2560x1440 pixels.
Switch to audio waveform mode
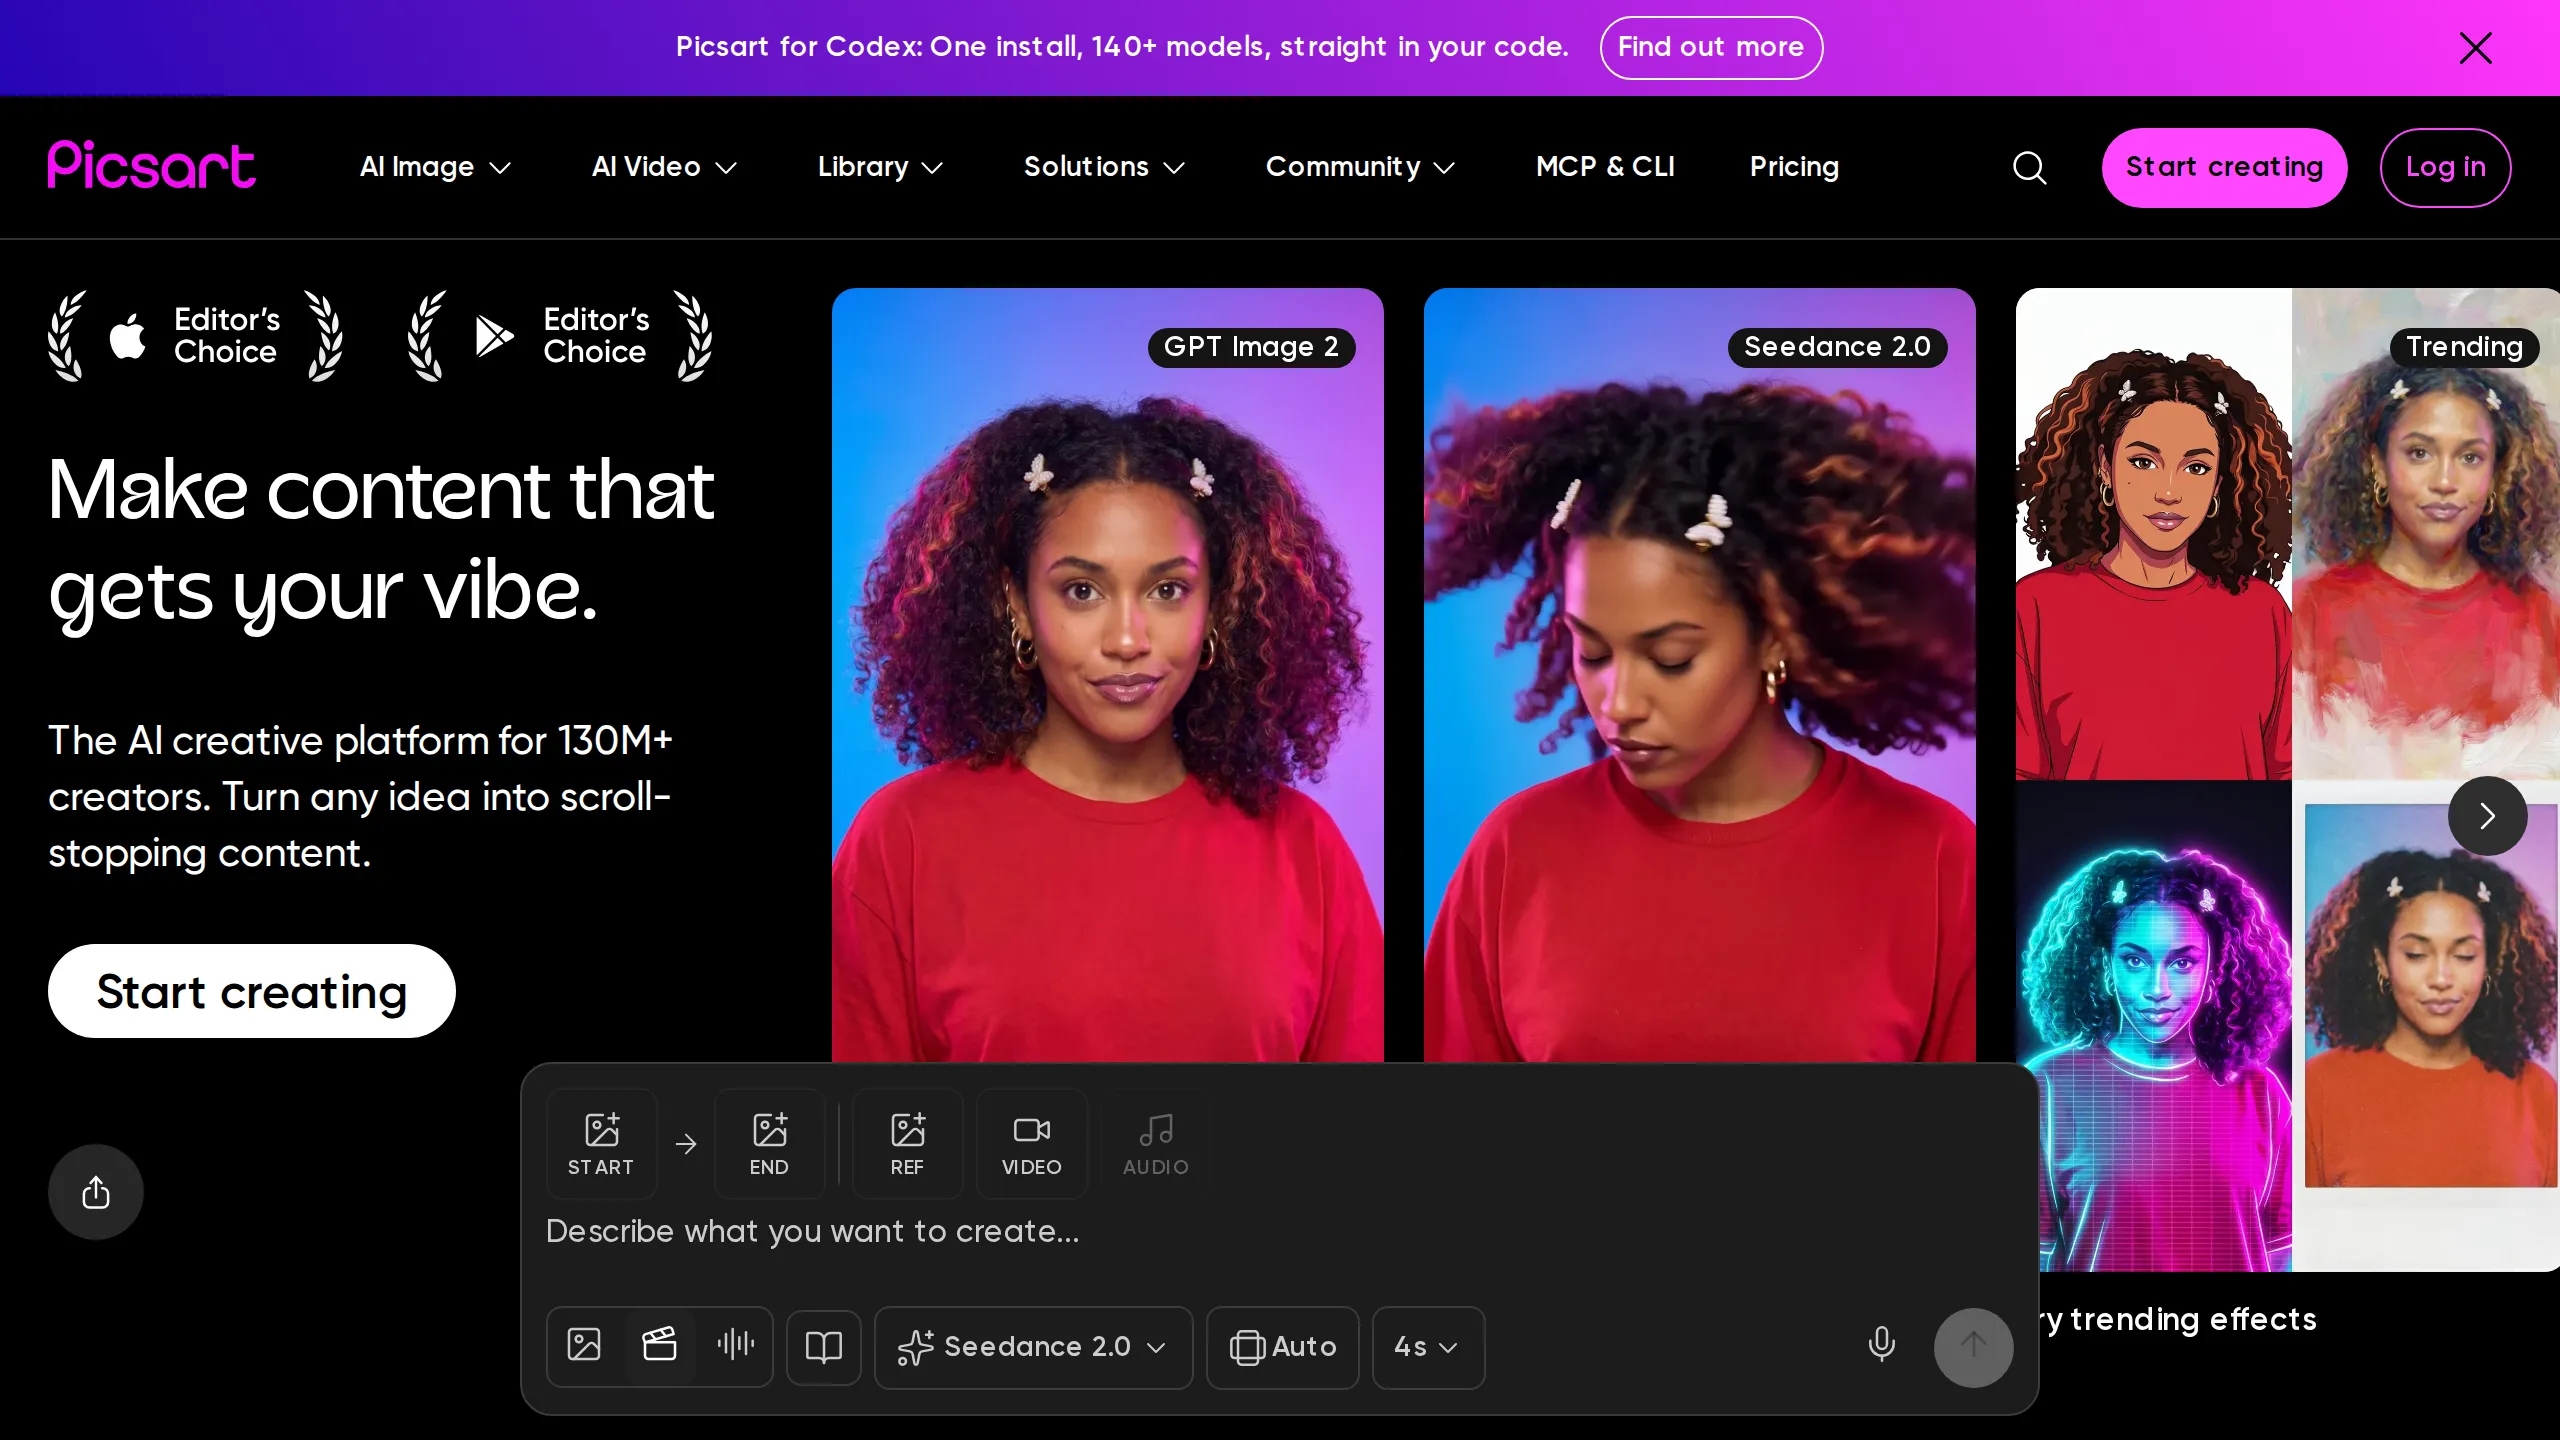736,1345
